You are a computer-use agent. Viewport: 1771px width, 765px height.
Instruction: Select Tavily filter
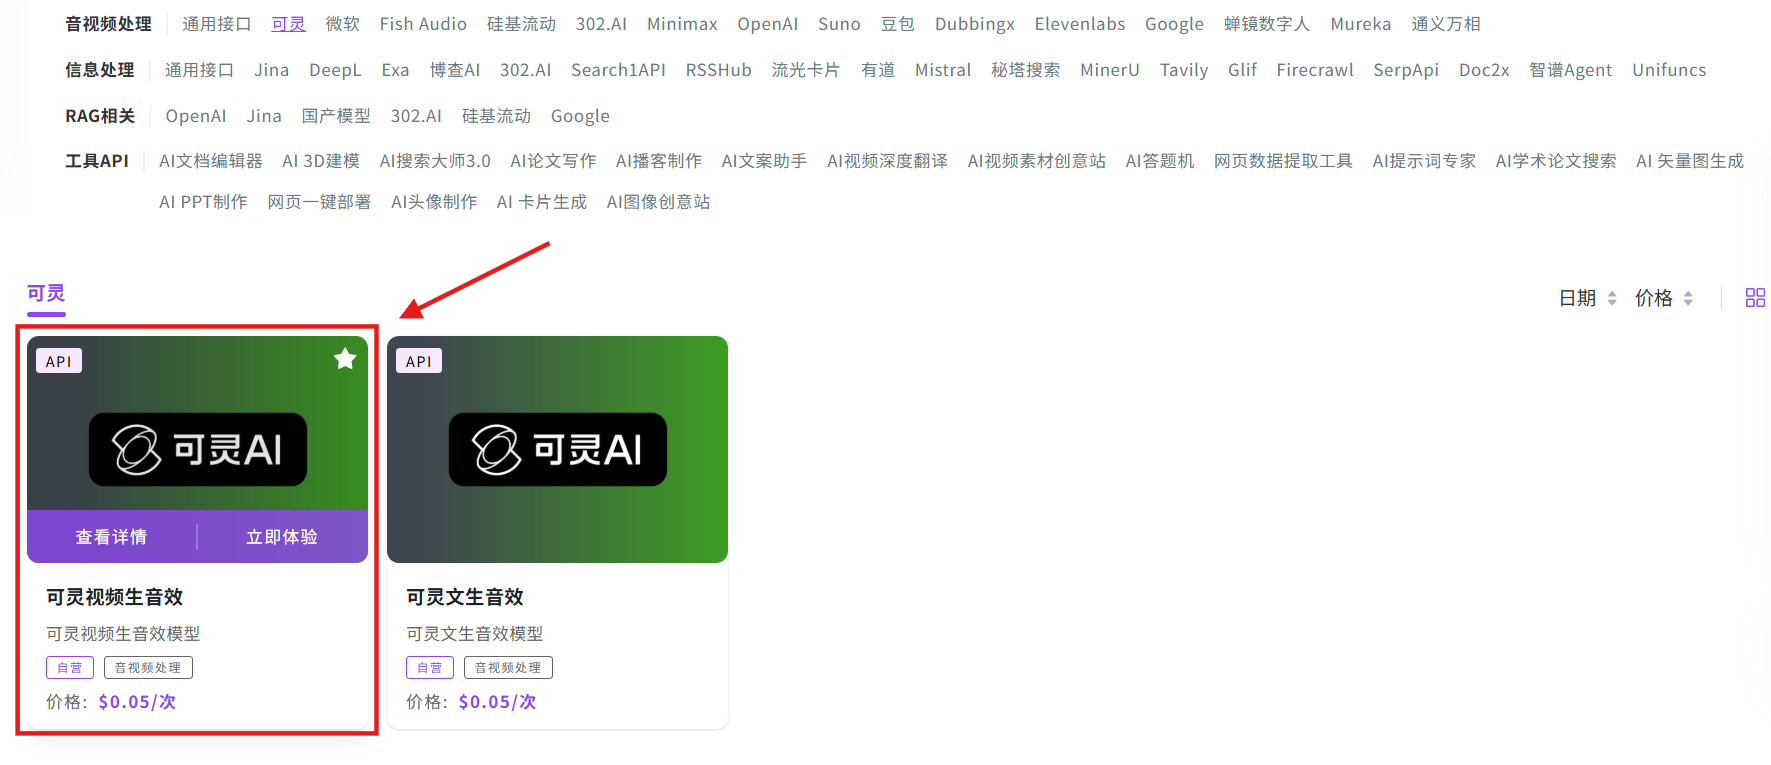(1184, 70)
